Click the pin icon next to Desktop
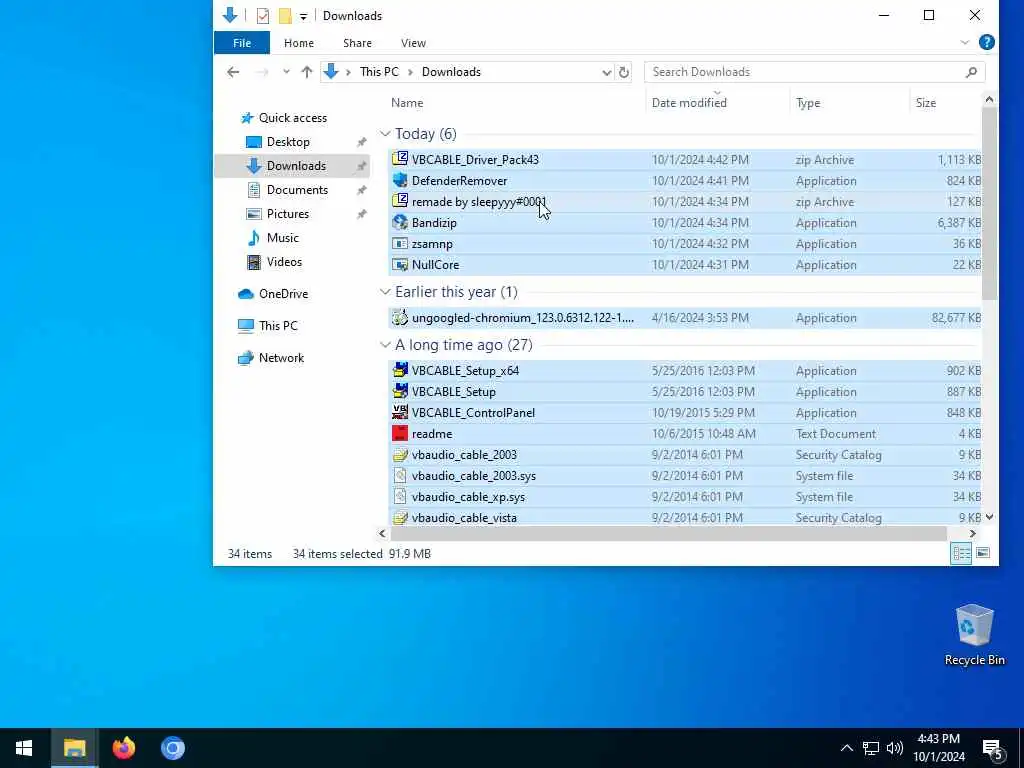 point(361,142)
